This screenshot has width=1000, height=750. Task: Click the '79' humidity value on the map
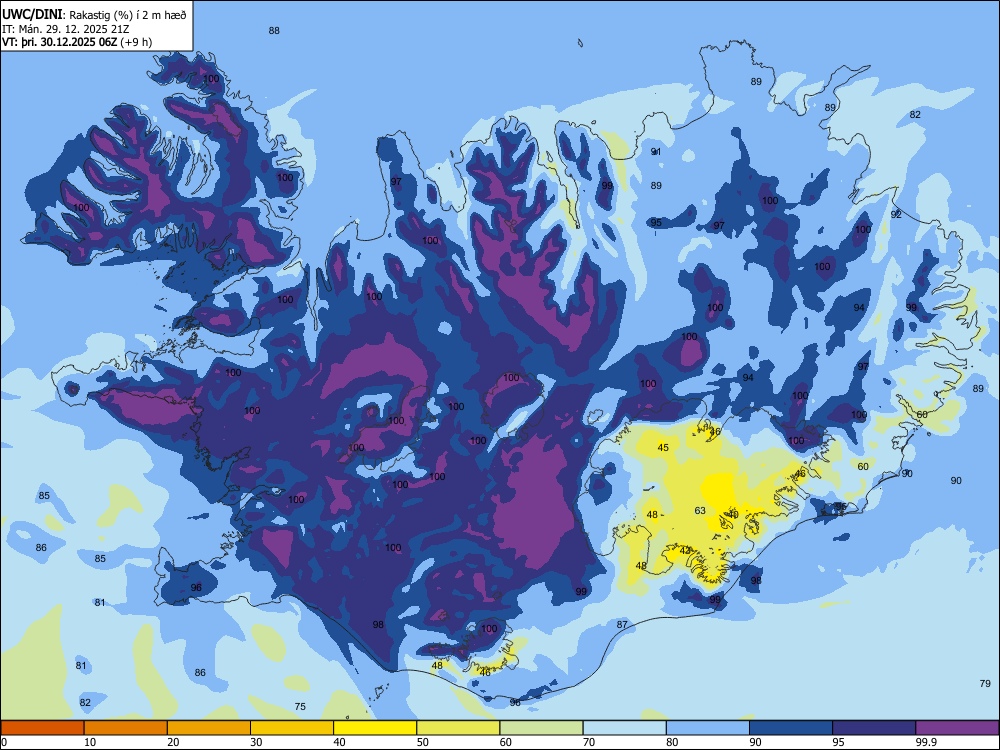[x=985, y=683]
